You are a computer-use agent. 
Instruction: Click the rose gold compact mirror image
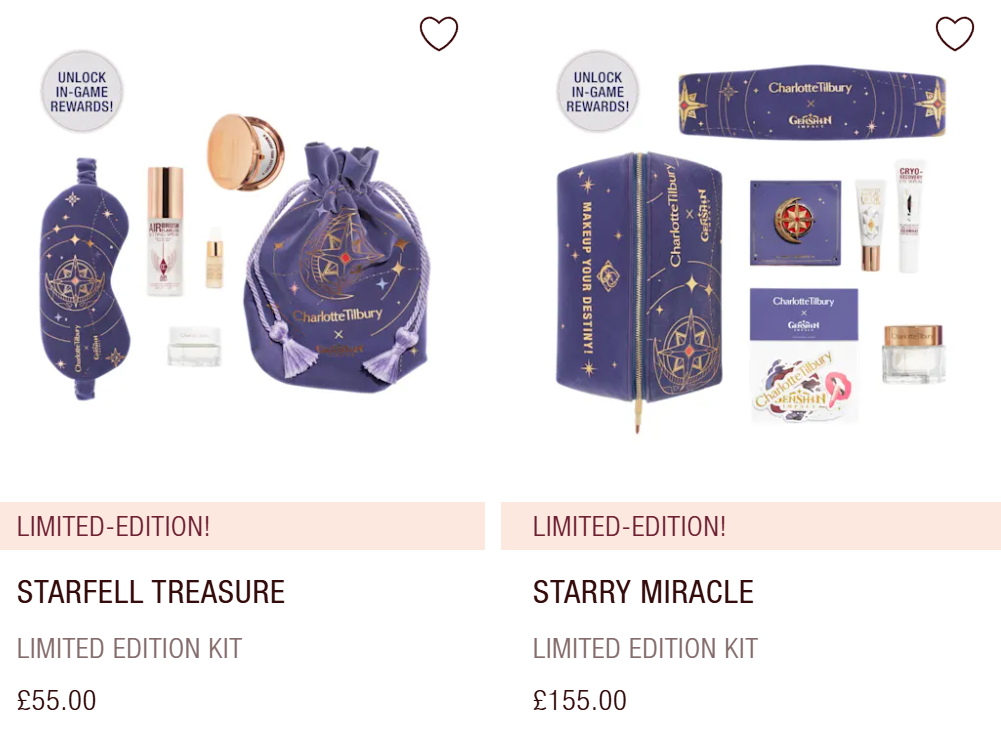click(245, 152)
